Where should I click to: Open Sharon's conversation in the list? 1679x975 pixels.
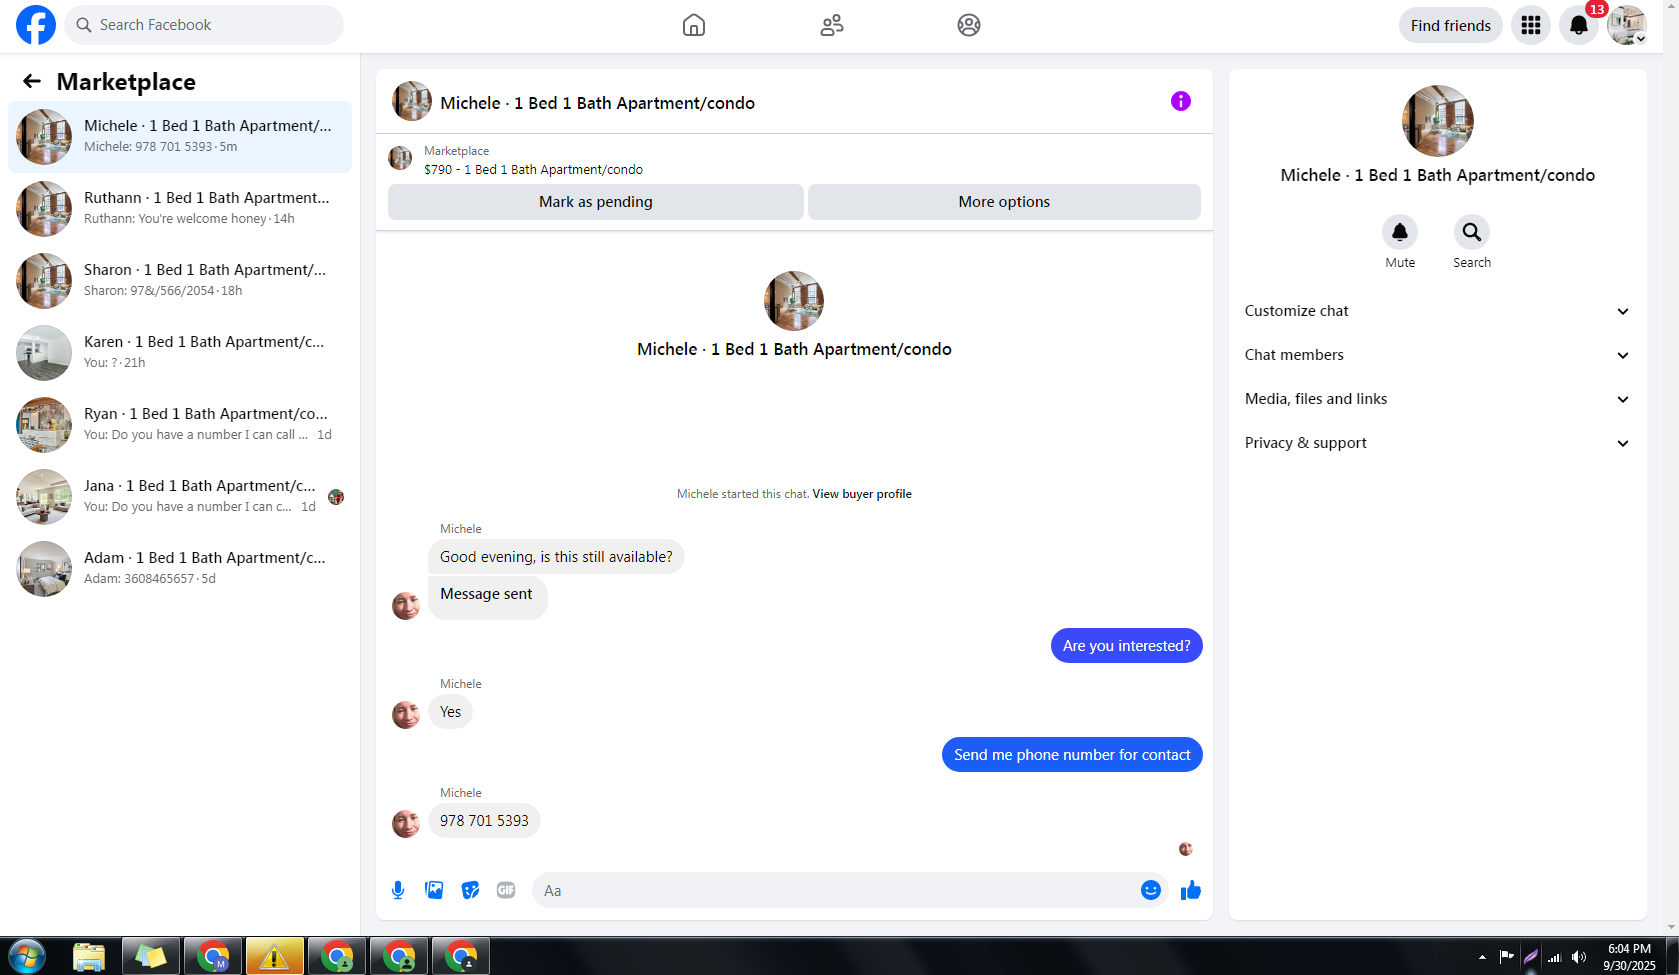coord(180,281)
